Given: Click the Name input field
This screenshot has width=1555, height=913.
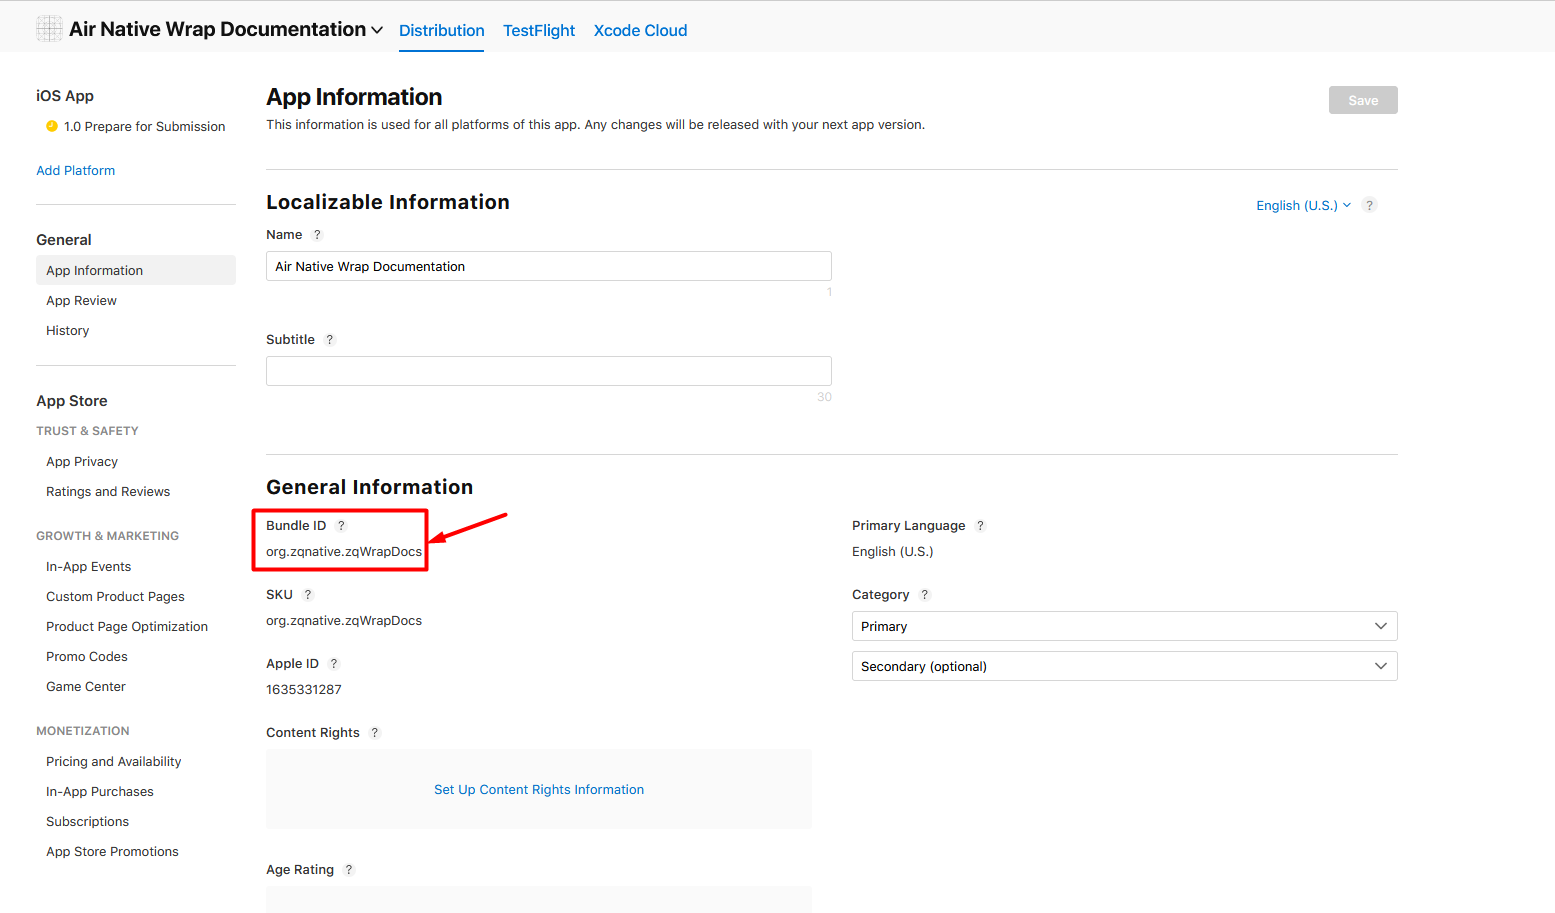Looking at the screenshot, I should tap(549, 266).
